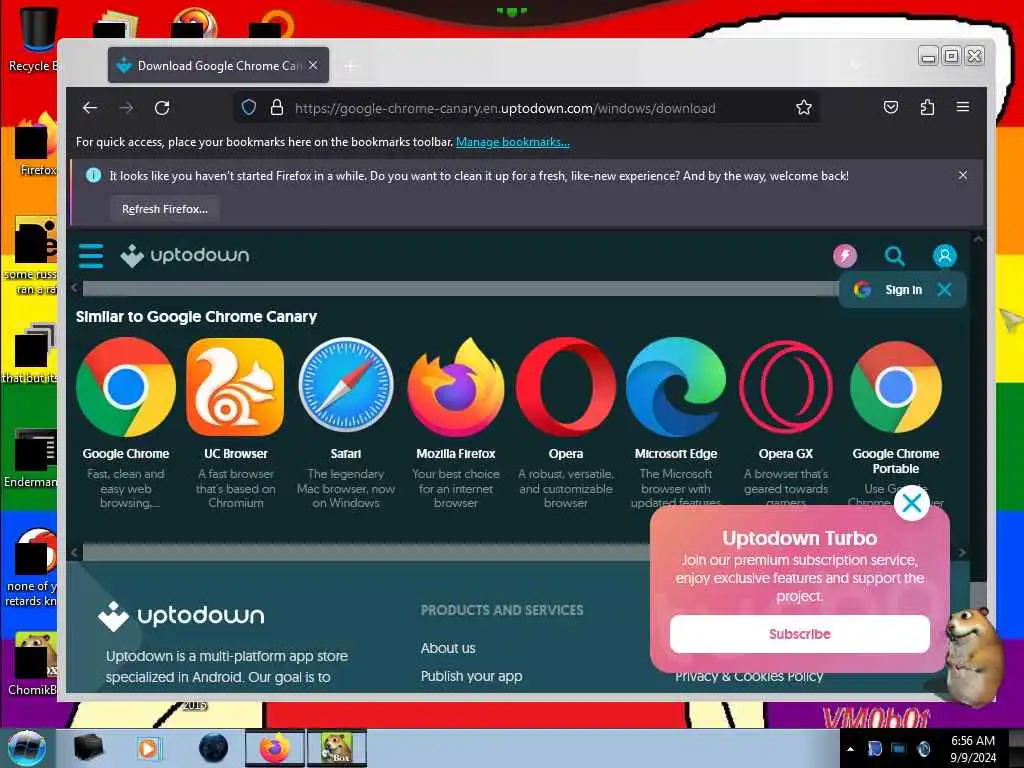1024x768 pixels.
Task: Dismiss the Firefox refresh notification
Action: coord(963,175)
